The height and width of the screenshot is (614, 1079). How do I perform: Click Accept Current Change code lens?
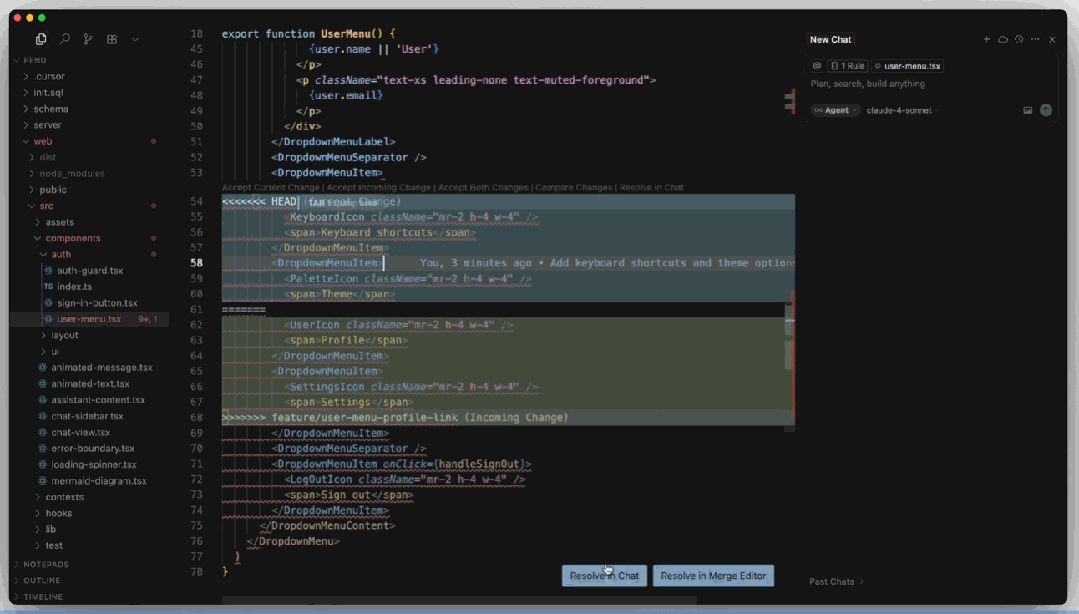click(x=271, y=187)
